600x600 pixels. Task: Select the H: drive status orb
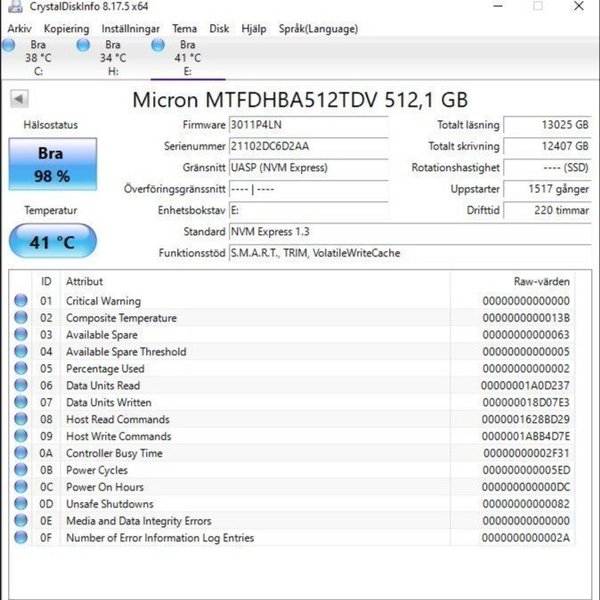[x=83, y=45]
